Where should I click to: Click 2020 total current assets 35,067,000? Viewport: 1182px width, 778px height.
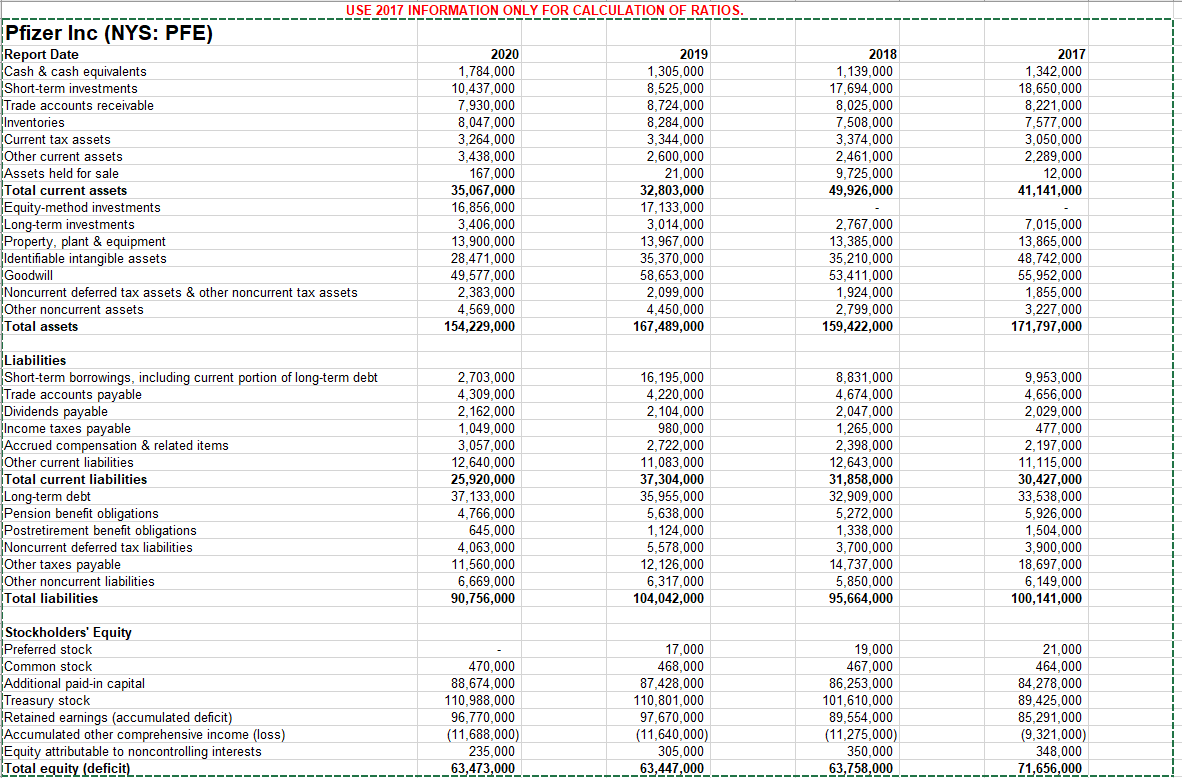tap(482, 191)
